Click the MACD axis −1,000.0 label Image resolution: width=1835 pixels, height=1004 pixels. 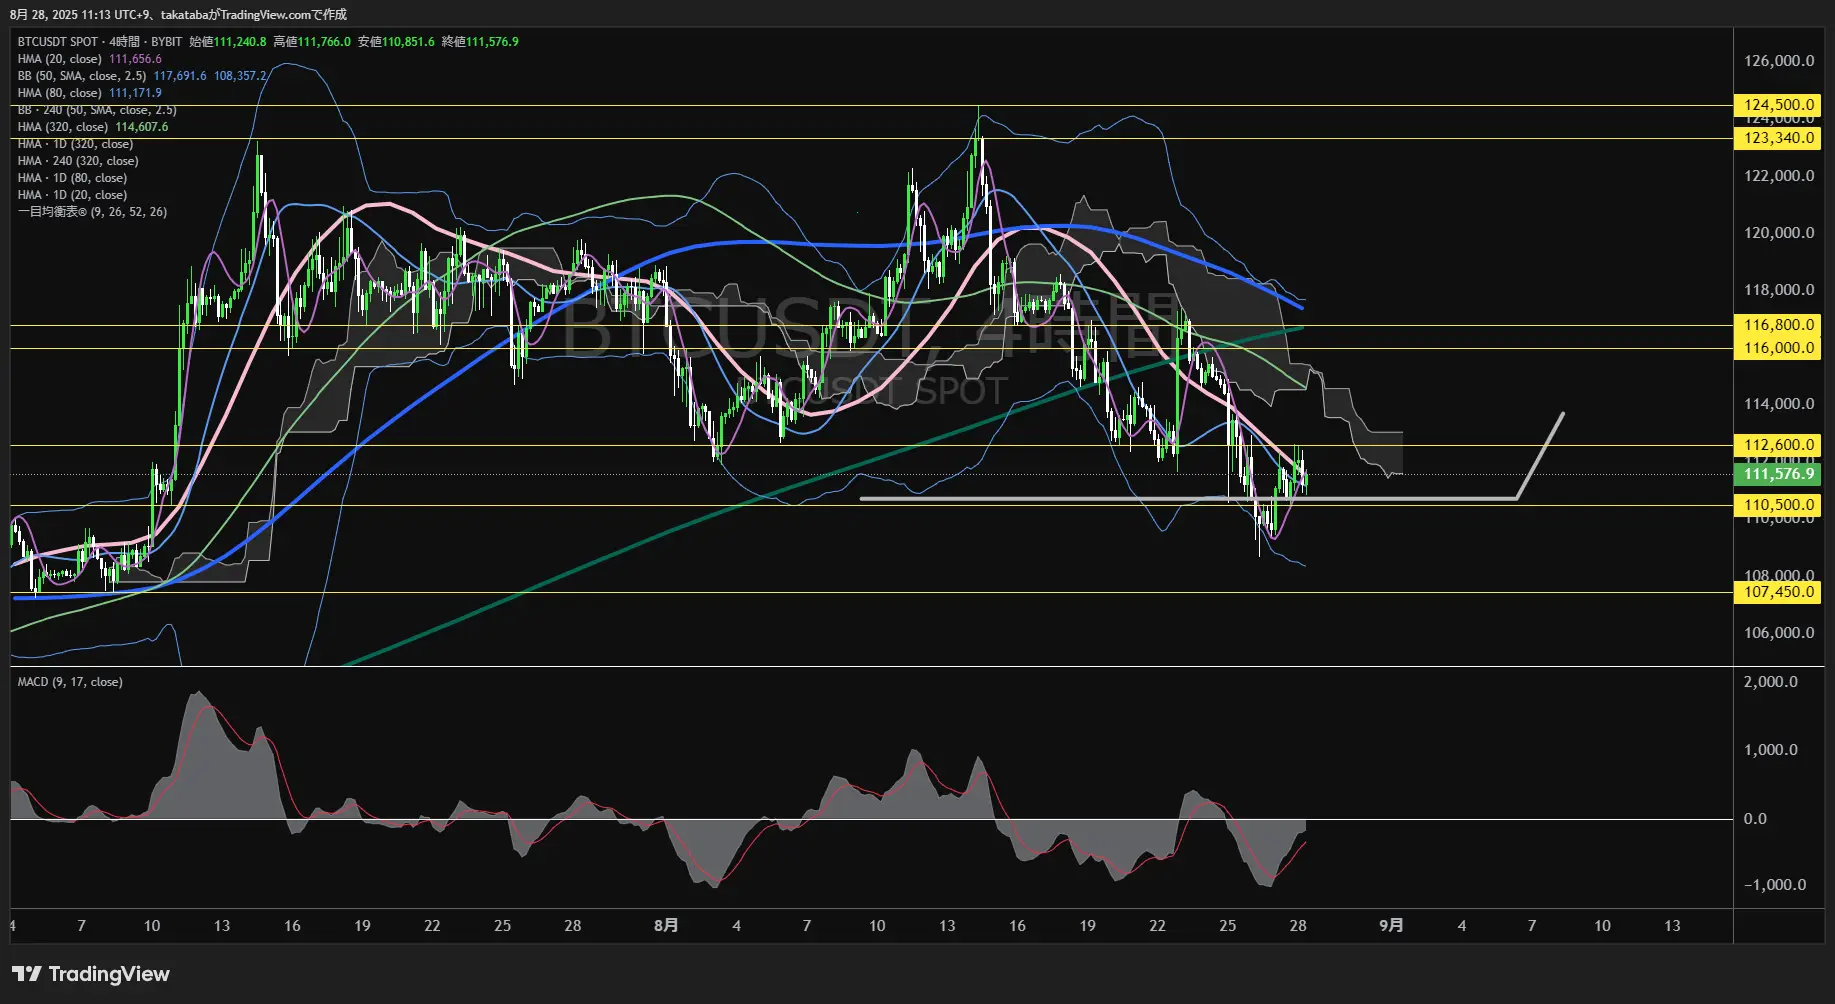(1775, 885)
